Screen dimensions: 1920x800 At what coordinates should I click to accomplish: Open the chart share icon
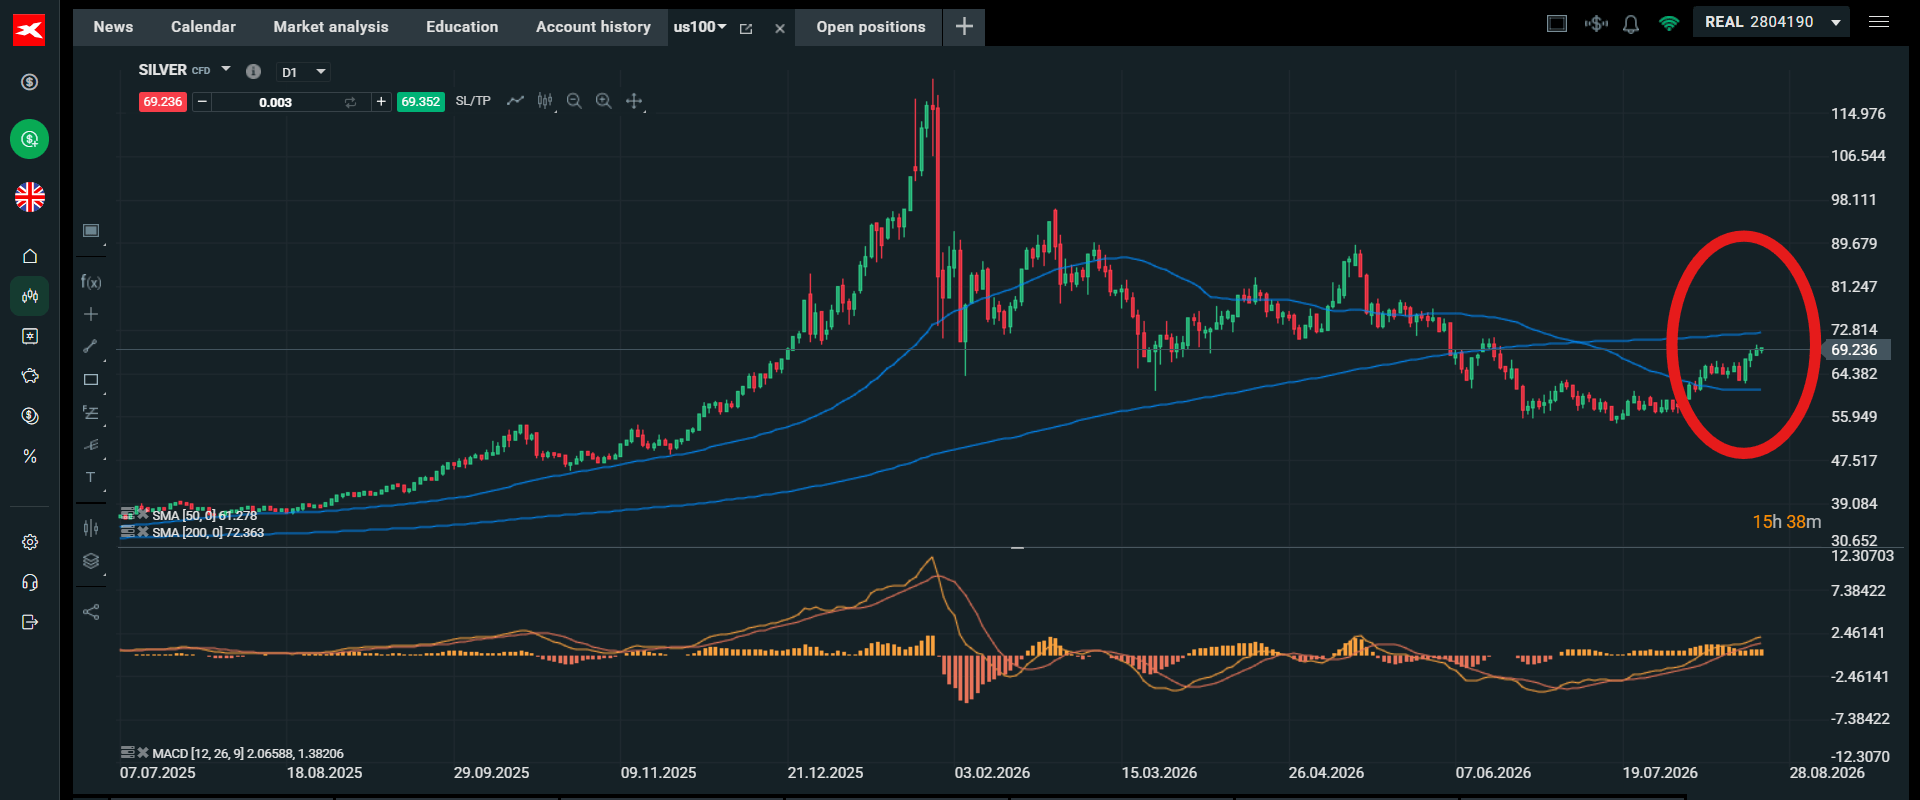[x=91, y=612]
